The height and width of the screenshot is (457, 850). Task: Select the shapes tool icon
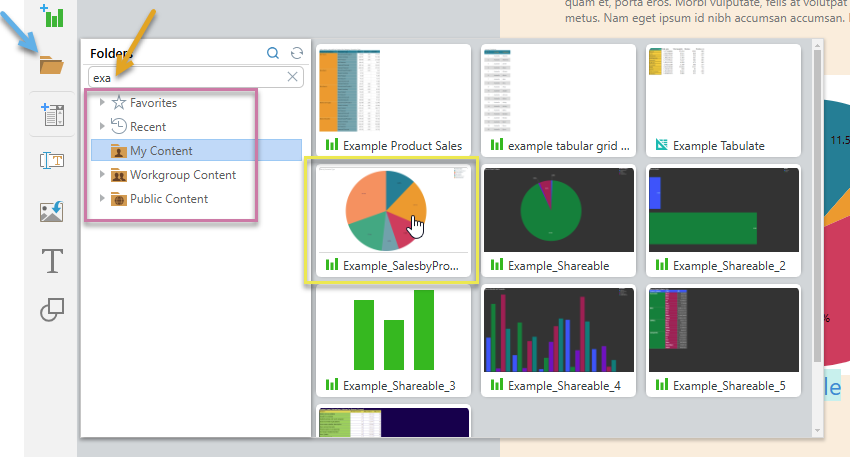pyautogui.click(x=51, y=311)
